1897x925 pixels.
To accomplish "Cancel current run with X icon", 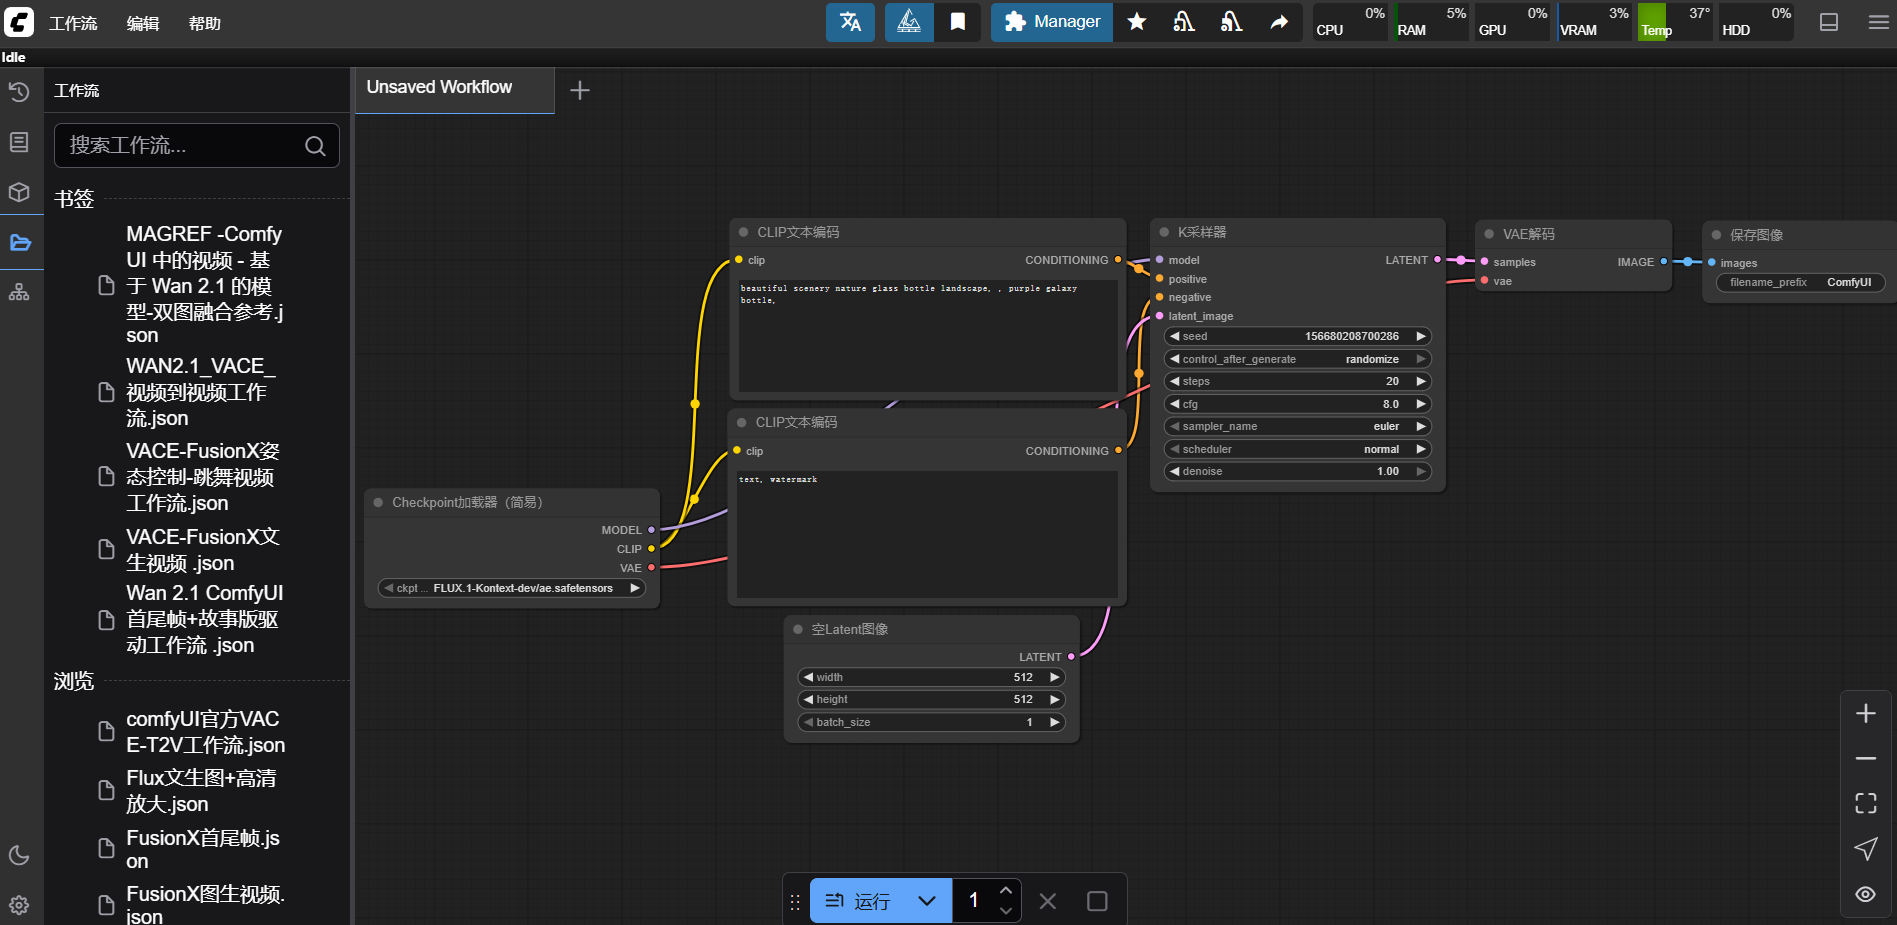I will [1047, 901].
